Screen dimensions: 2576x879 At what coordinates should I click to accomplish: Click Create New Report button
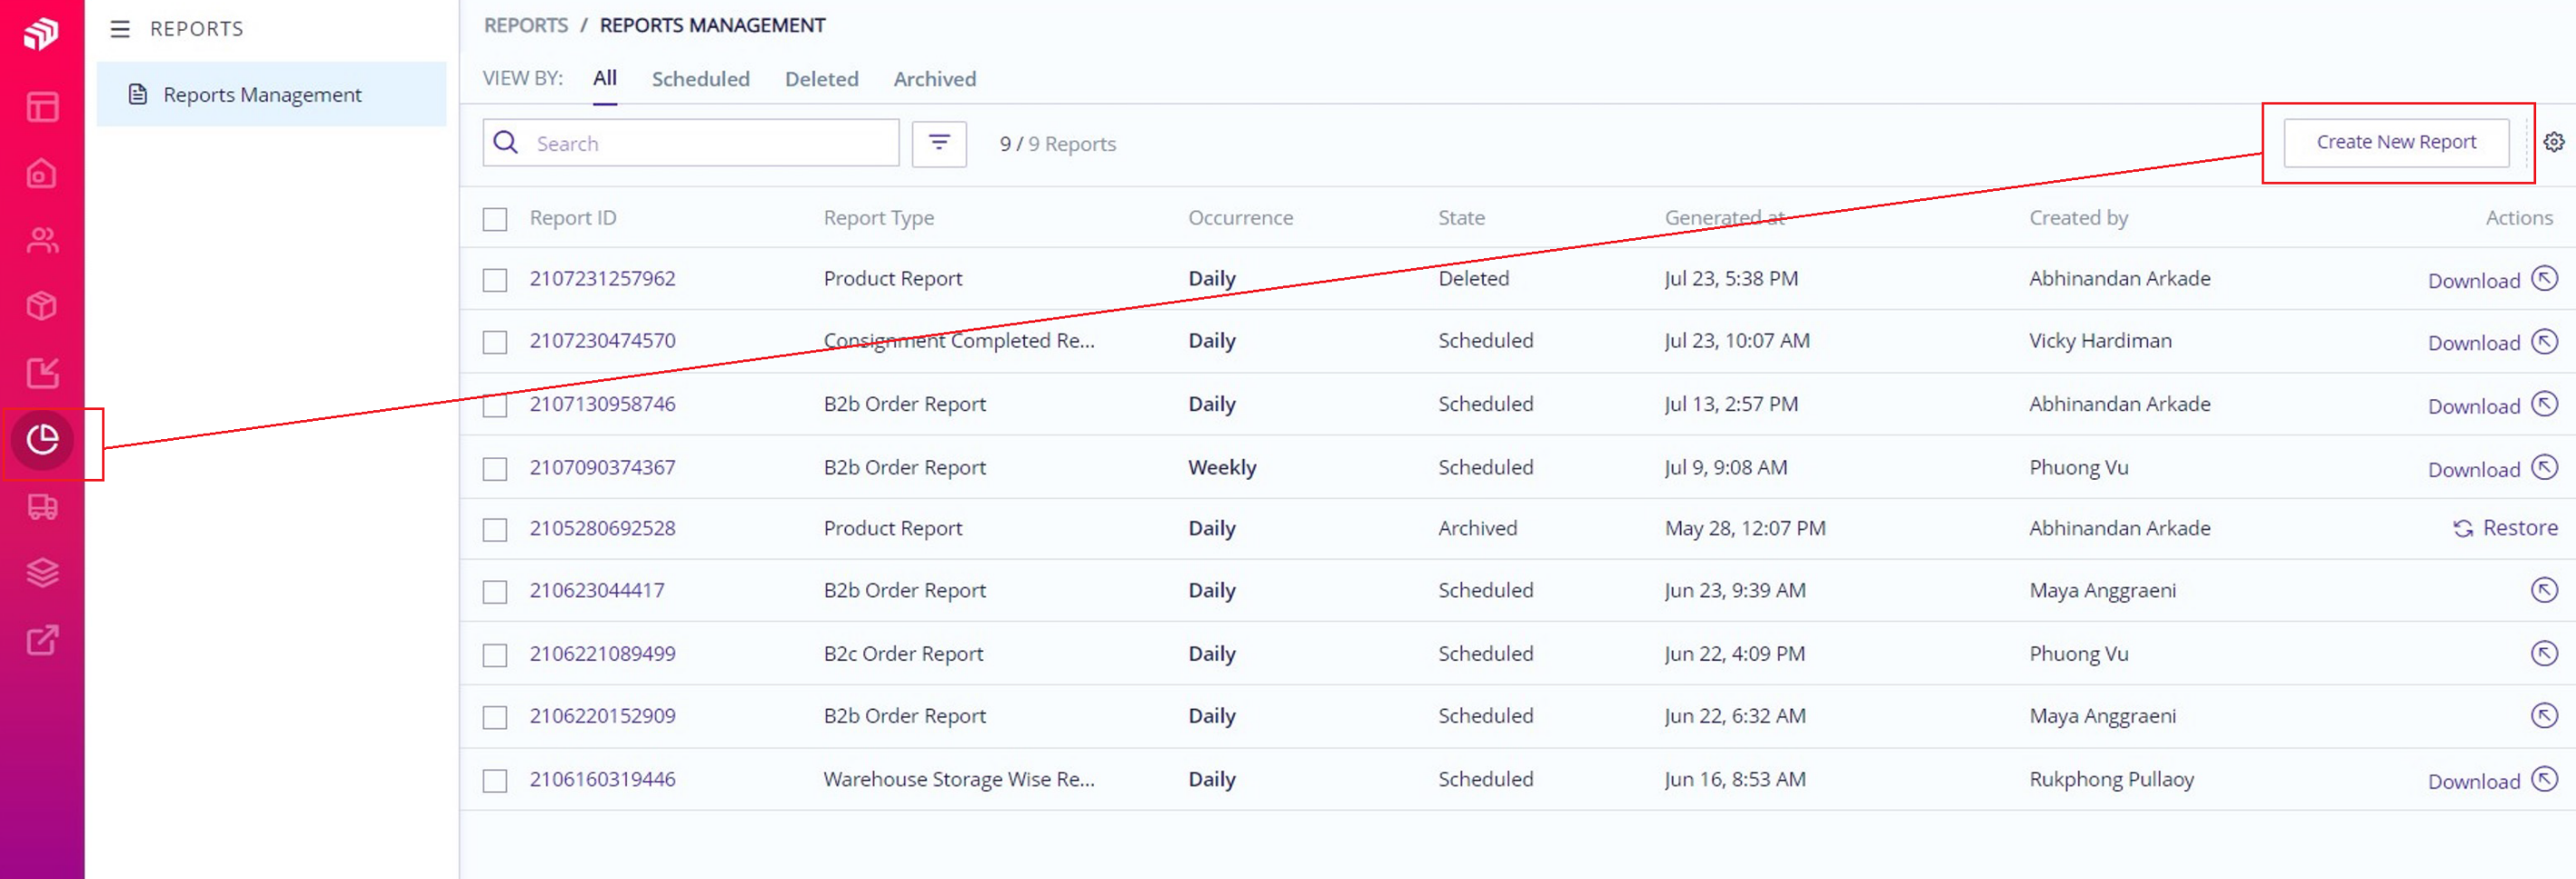[x=2396, y=142]
